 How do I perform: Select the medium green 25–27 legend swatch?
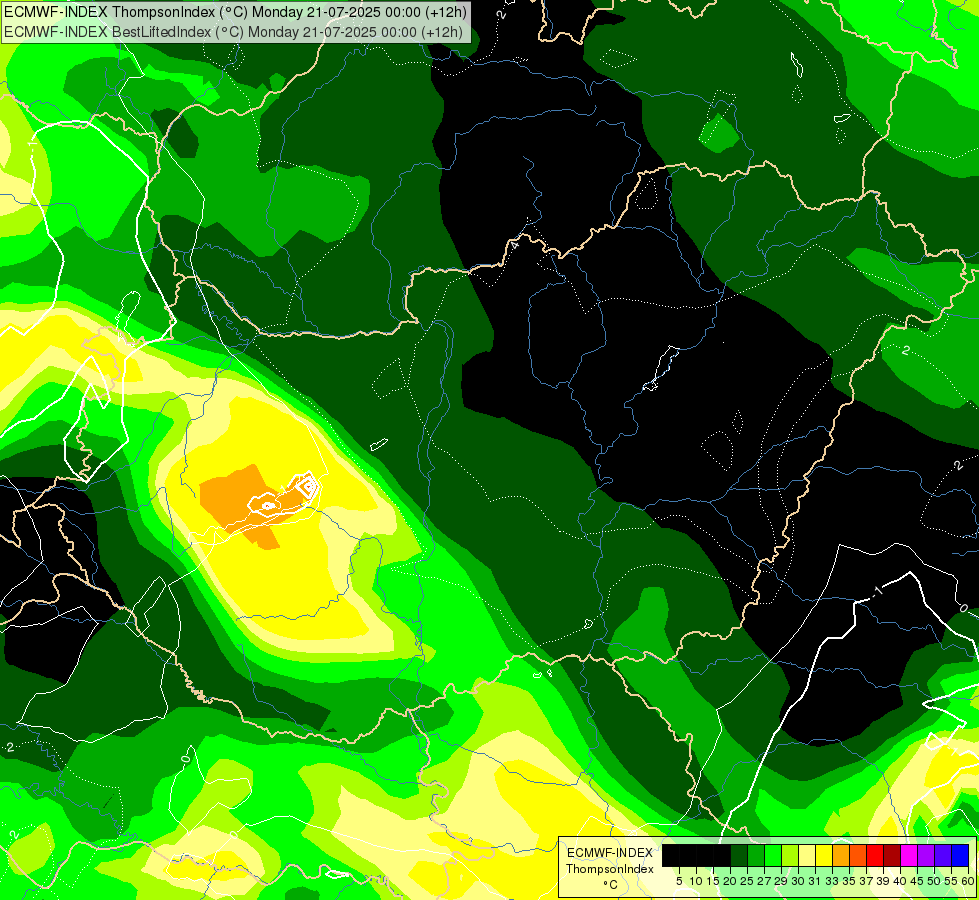pyautogui.click(x=756, y=855)
